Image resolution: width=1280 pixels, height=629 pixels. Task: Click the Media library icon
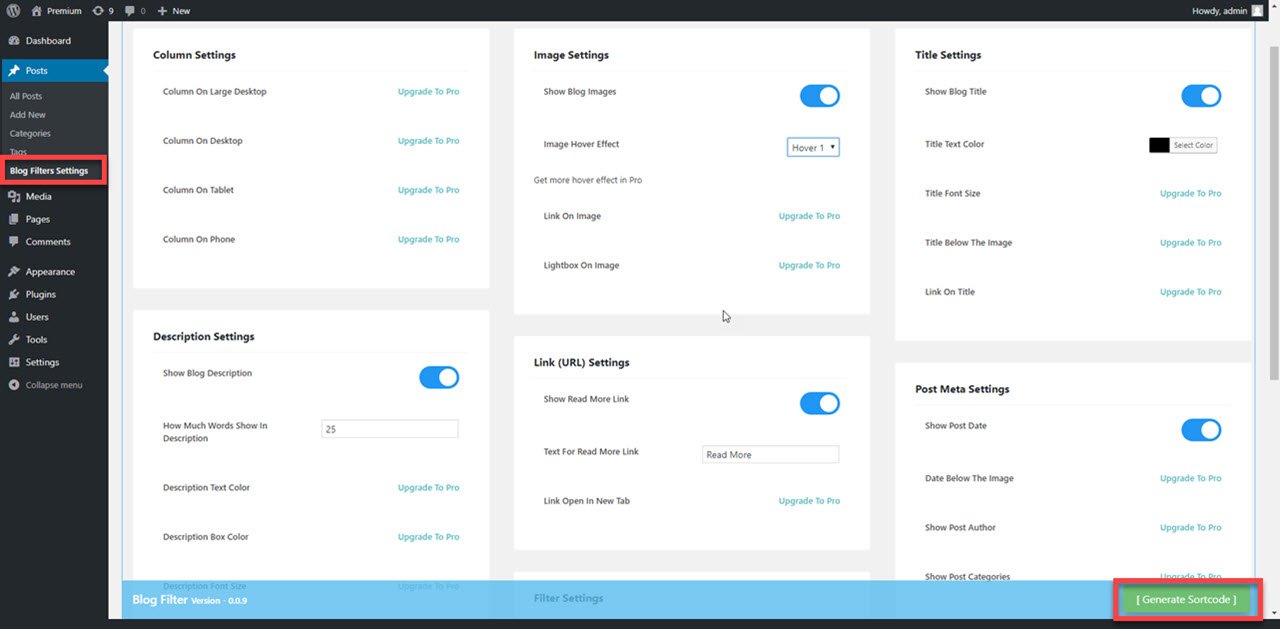click(x=14, y=197)
